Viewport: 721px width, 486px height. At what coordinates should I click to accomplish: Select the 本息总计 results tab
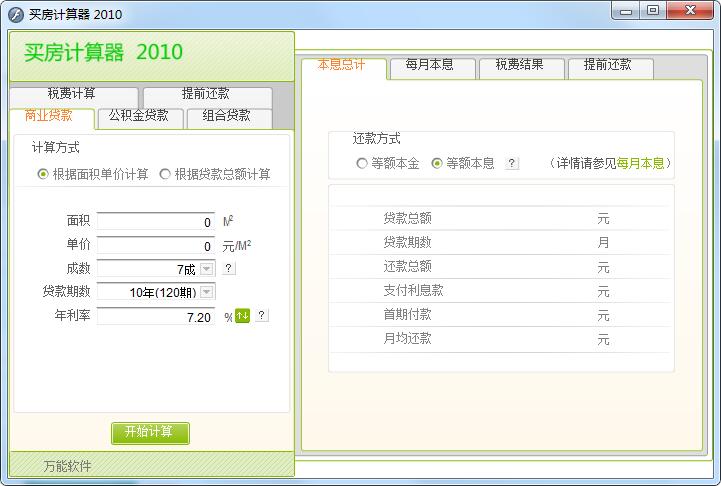(344, 68)
